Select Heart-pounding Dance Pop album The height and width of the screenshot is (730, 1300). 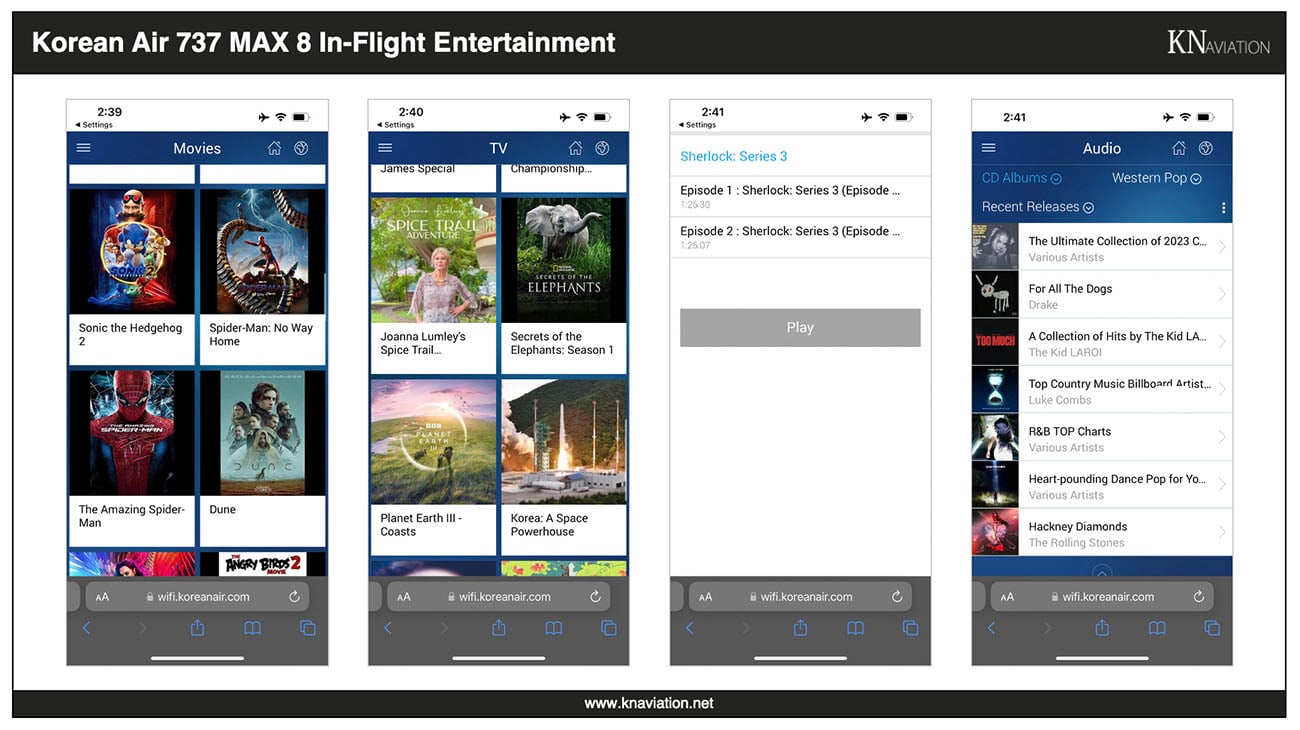pos(1102,486)
